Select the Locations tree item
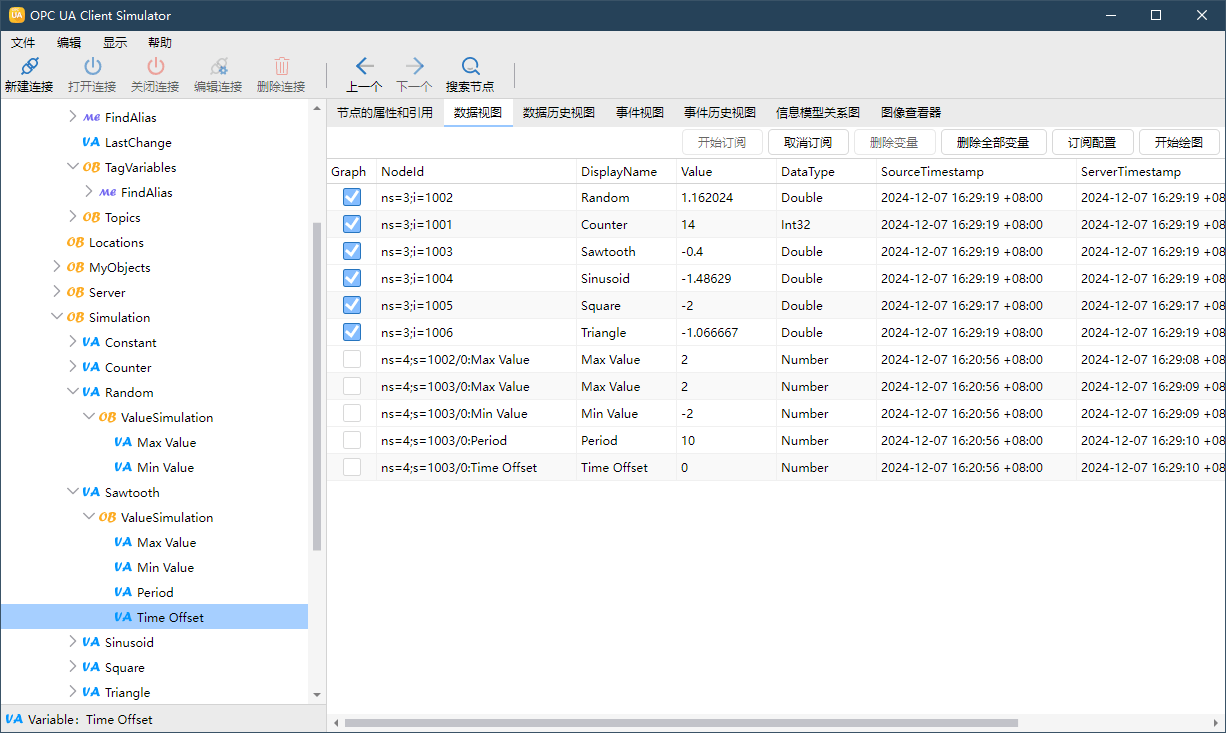 coord(116,242)
